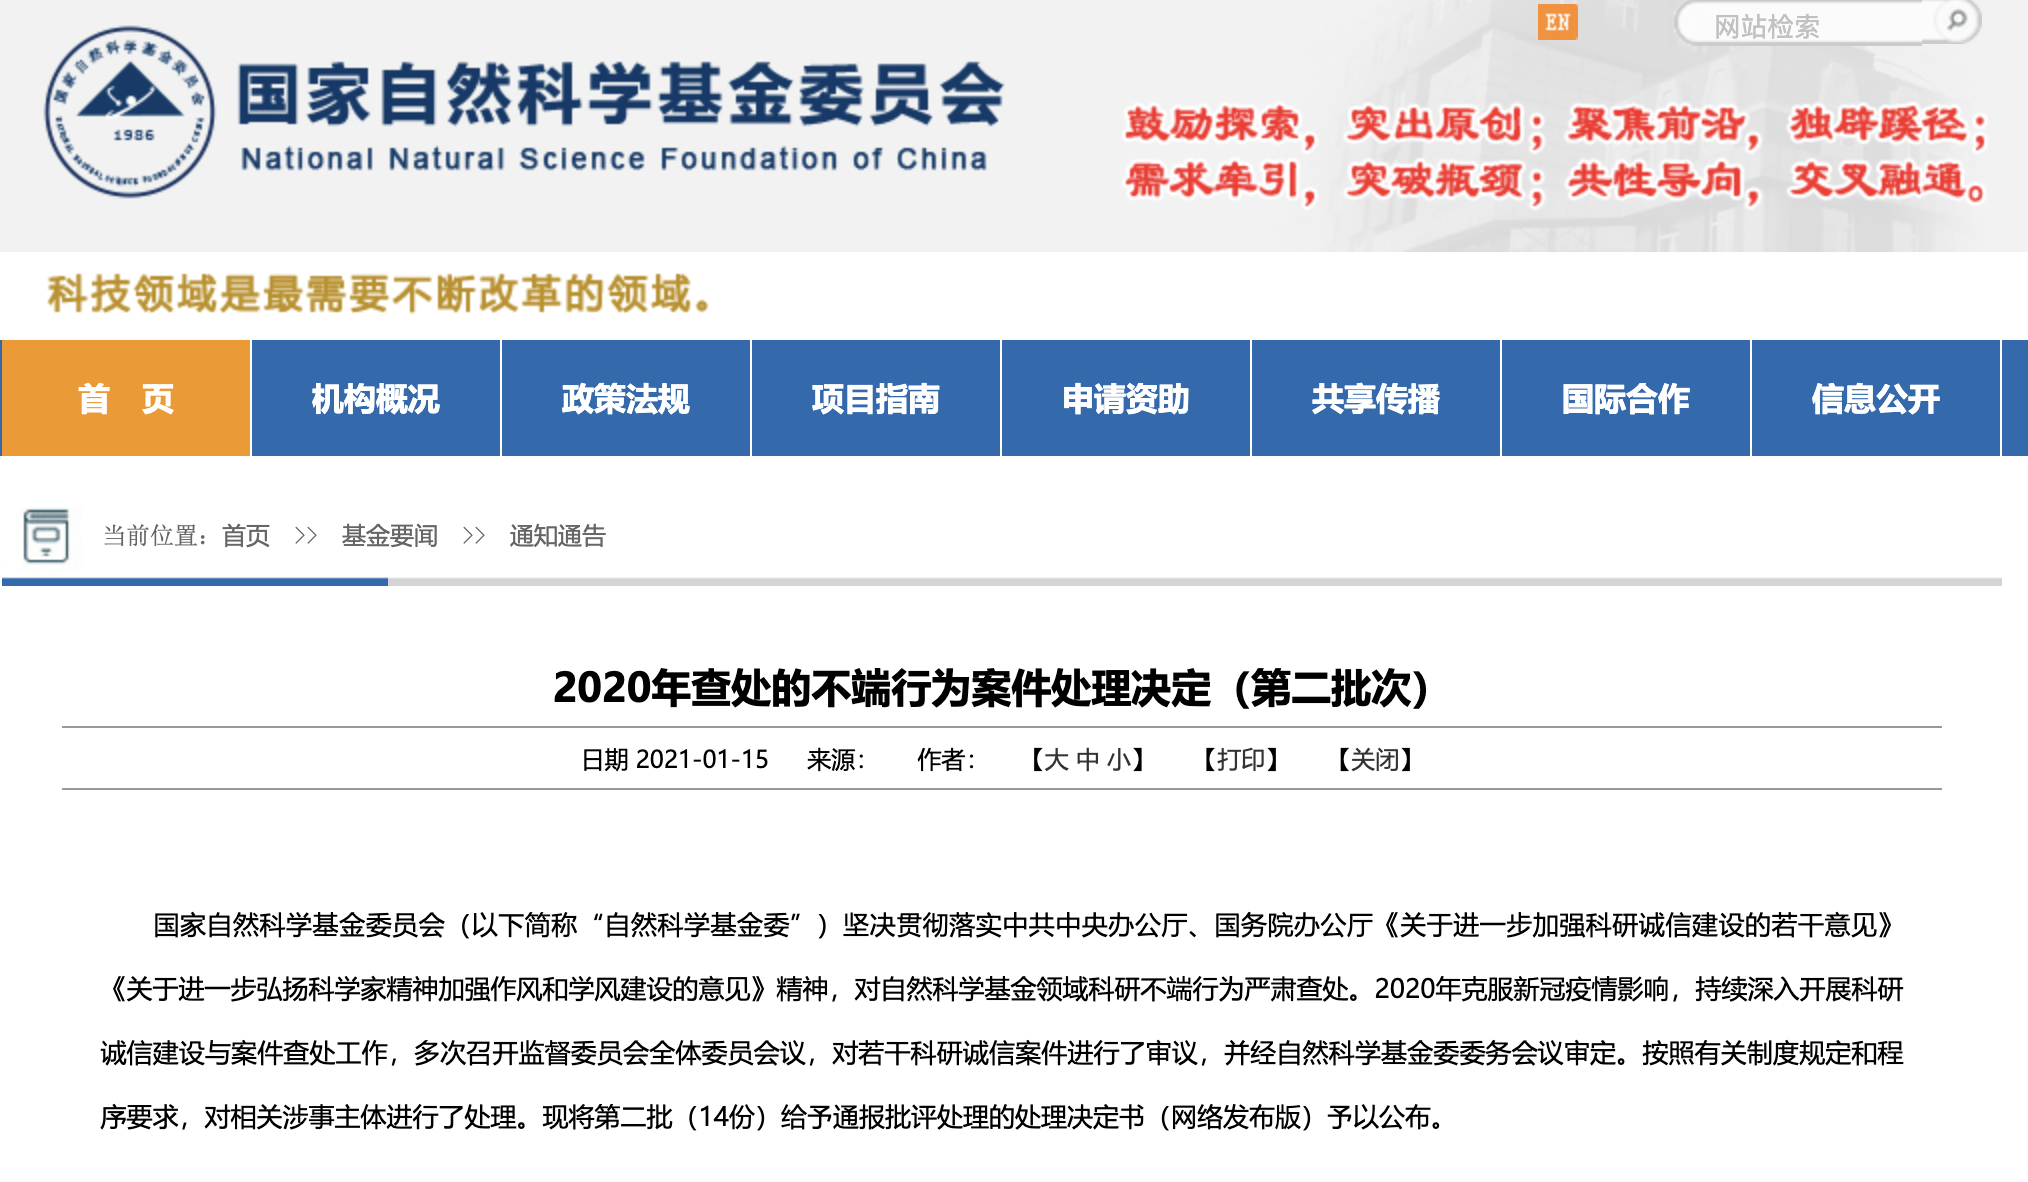Click the slogan 科技领域是最需要不断改革的领域
The width and height of the screenshot is (2028, 1182).
point(379,294)
